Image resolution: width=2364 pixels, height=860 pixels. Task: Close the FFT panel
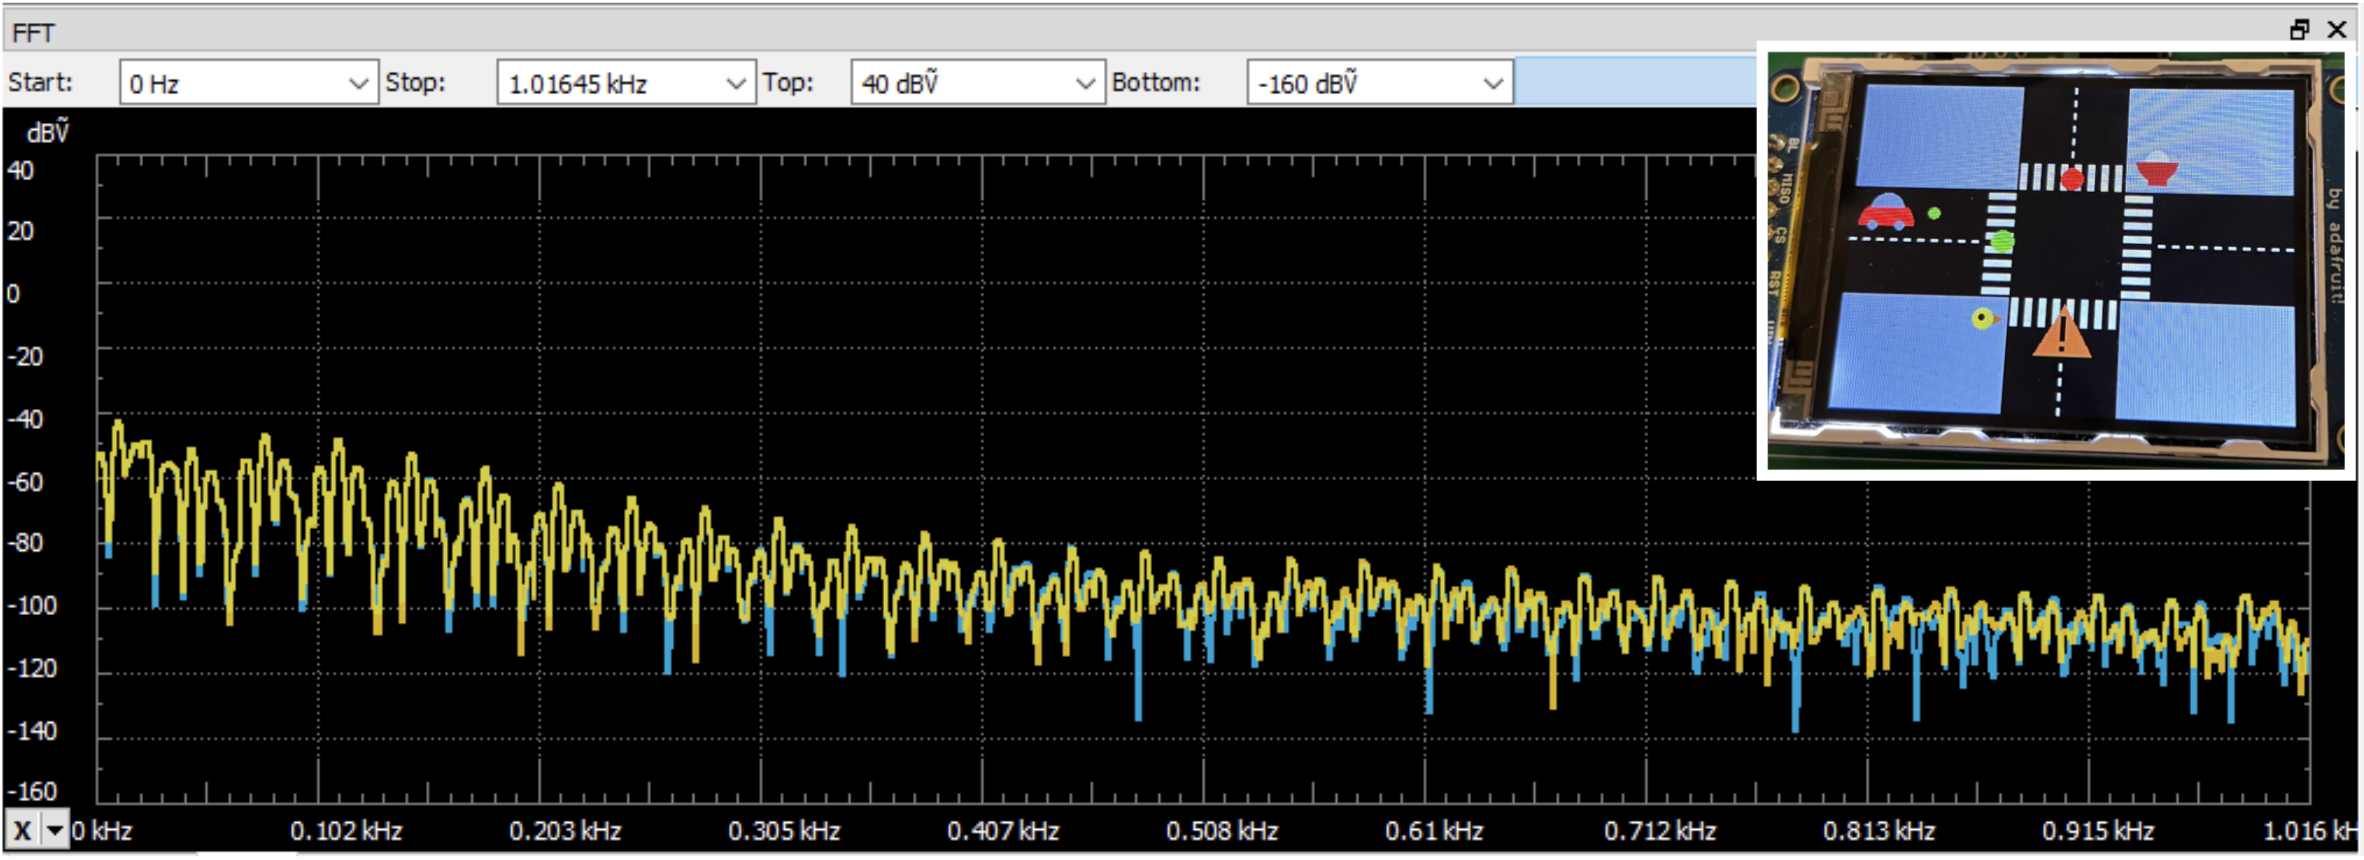click(2337, 30)
